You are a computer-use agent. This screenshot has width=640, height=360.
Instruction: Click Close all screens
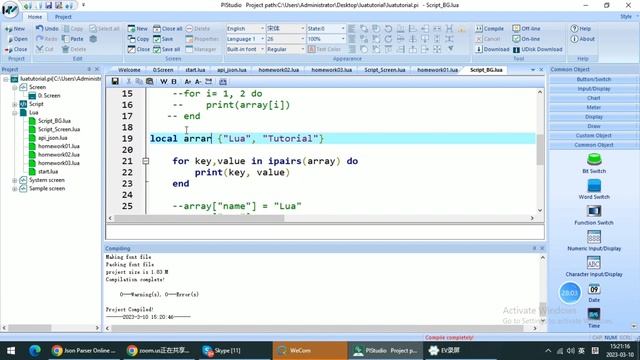168,29
